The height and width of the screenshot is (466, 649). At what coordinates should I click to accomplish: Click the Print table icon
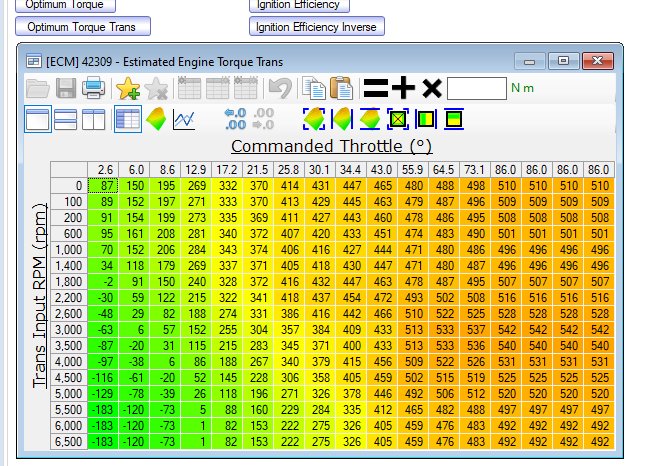[x=94, y=88]
